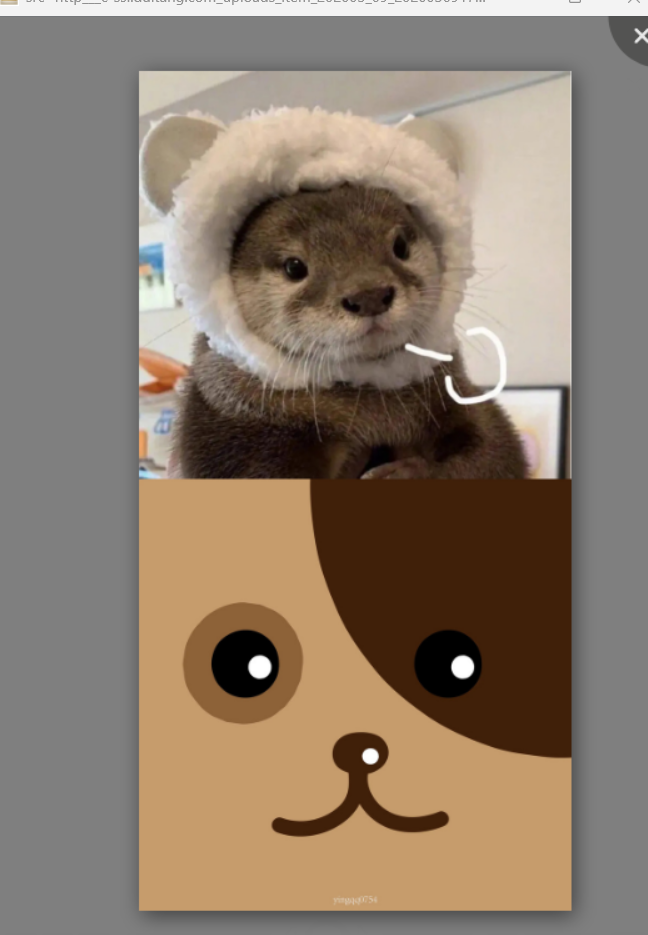This screenshot has width=648, height=935.
Task: Maximize the image viewer window
Action: point(575,3)
